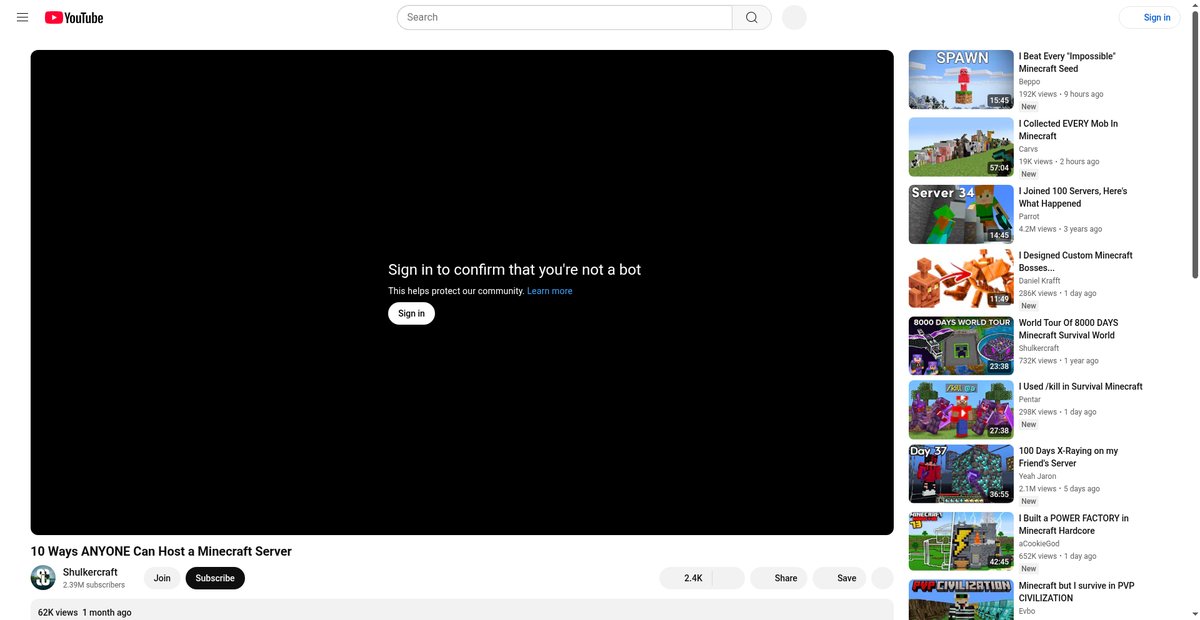Go to the YouTube home logo
The height and width of the screenshot is (620, 1200).
pos(74,17)
